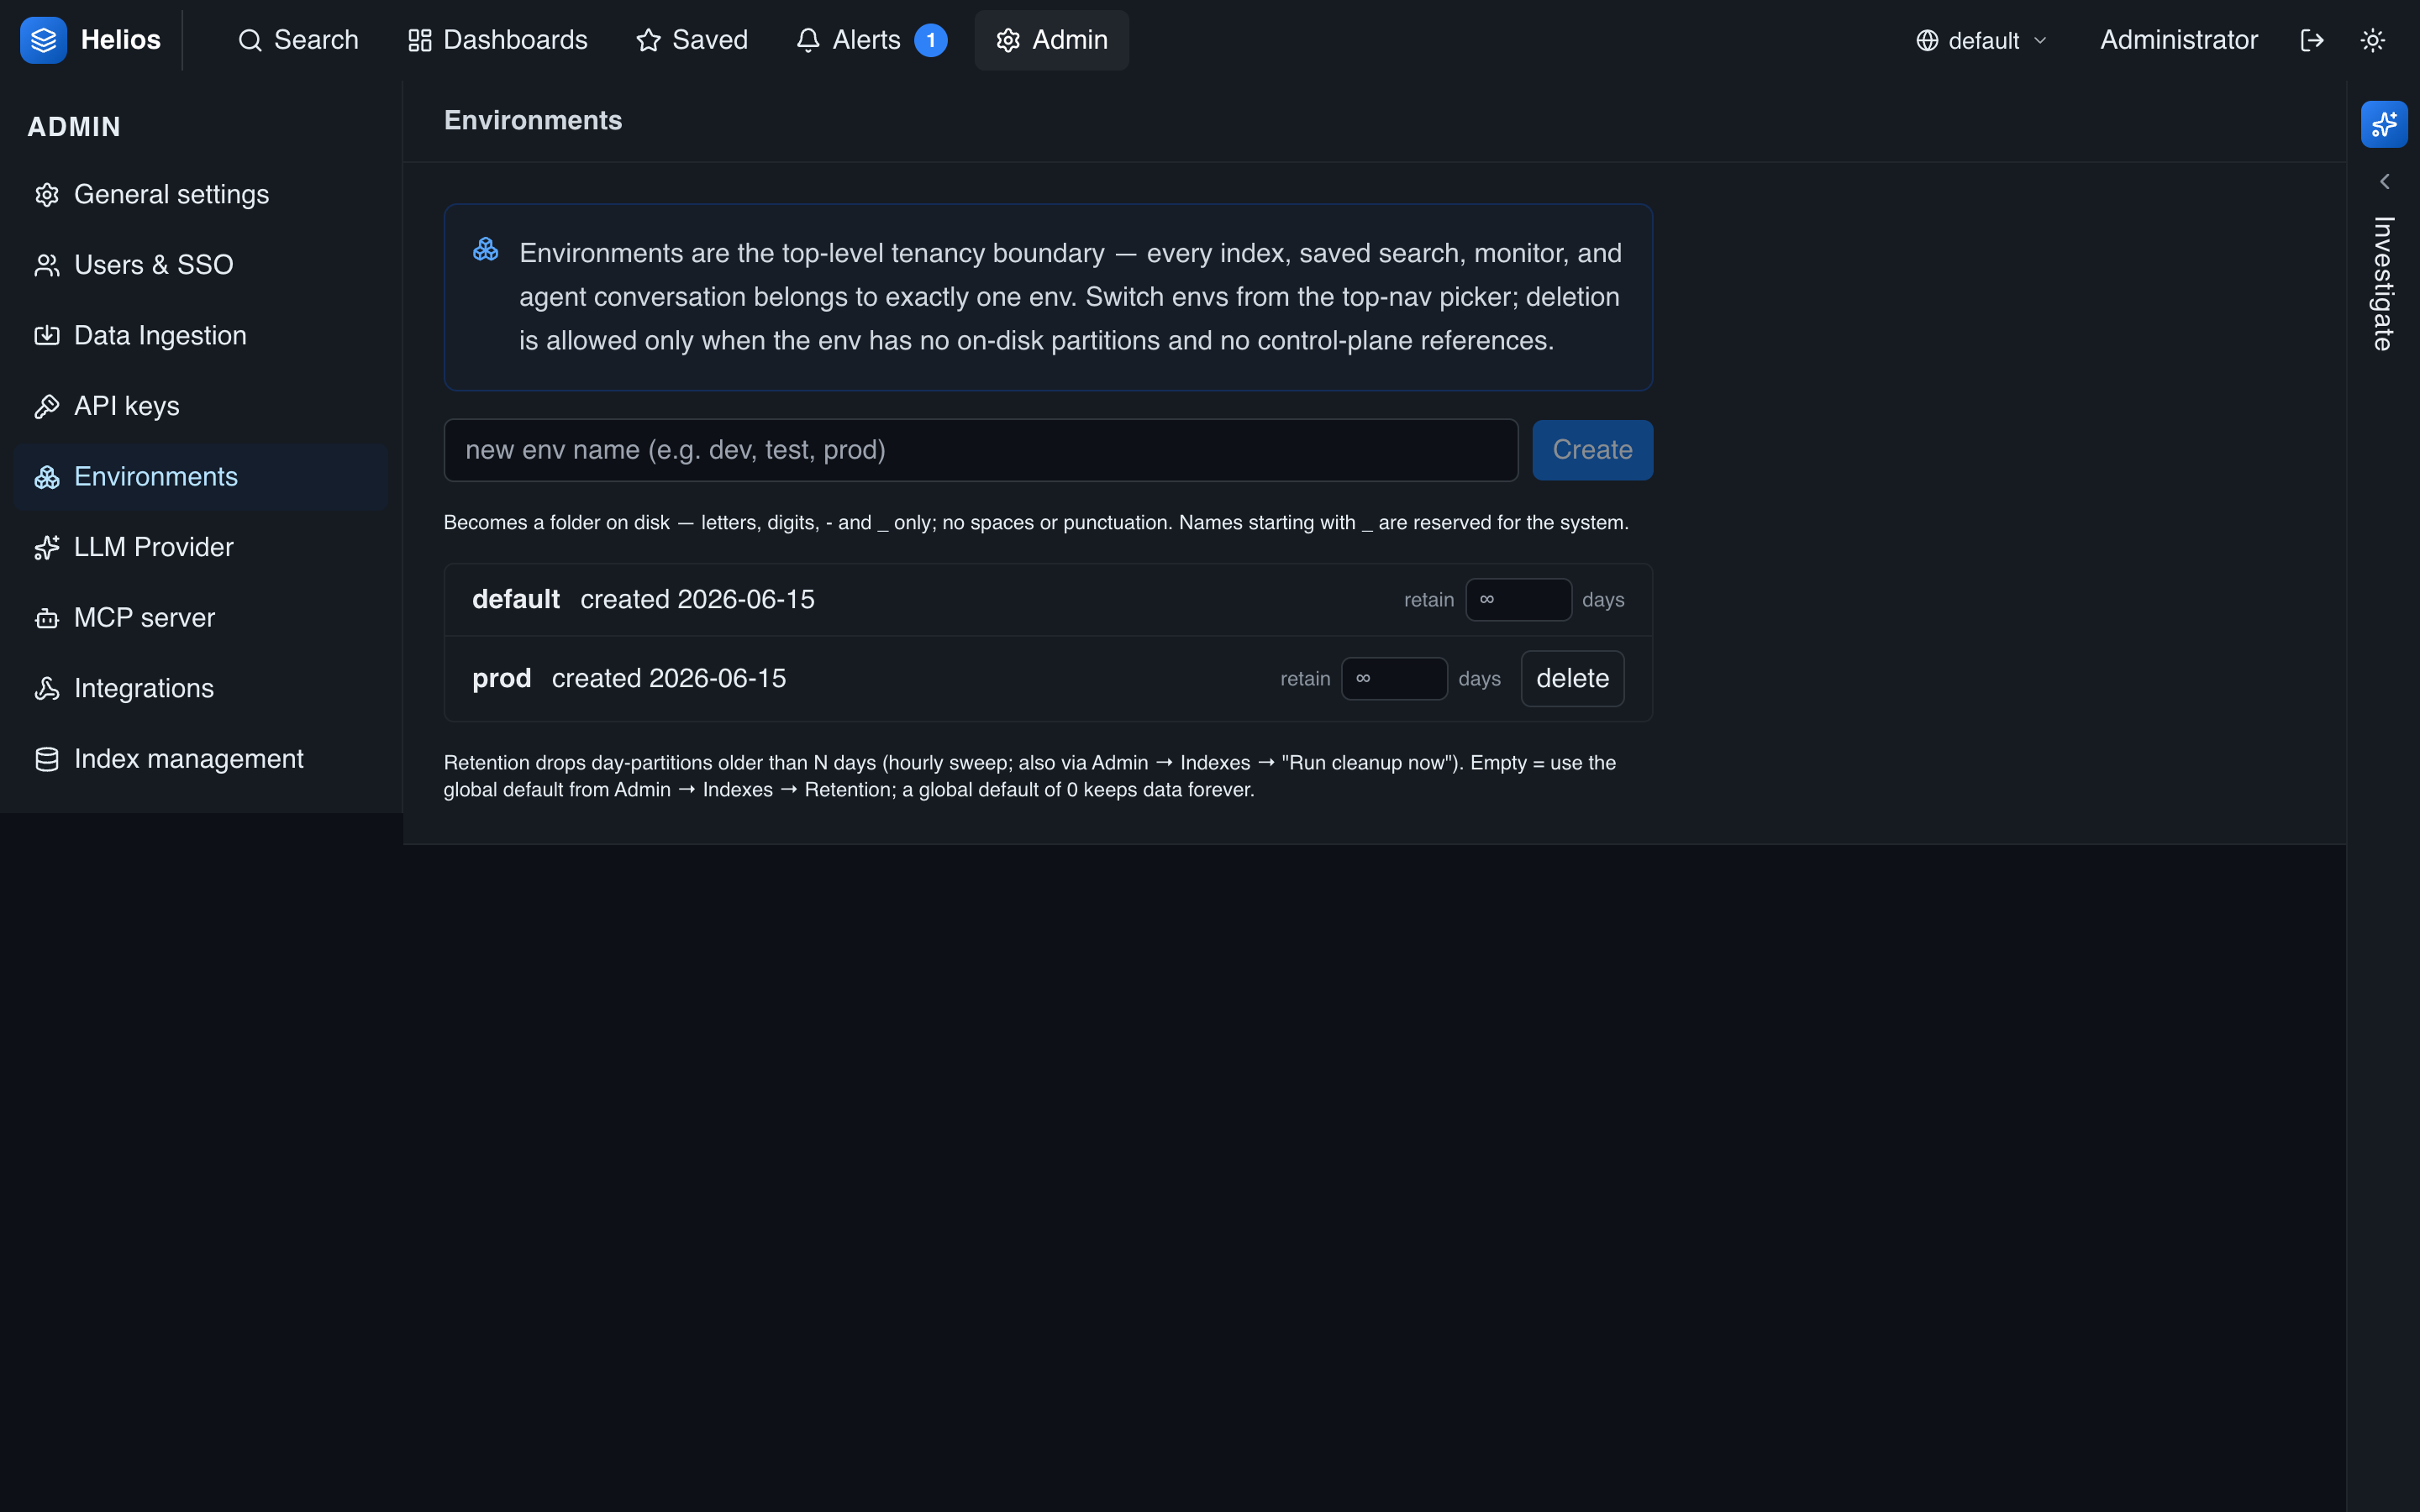Expand the Investigate side panel chevron
The image size is (2420, 1512).
[2384, 182]
